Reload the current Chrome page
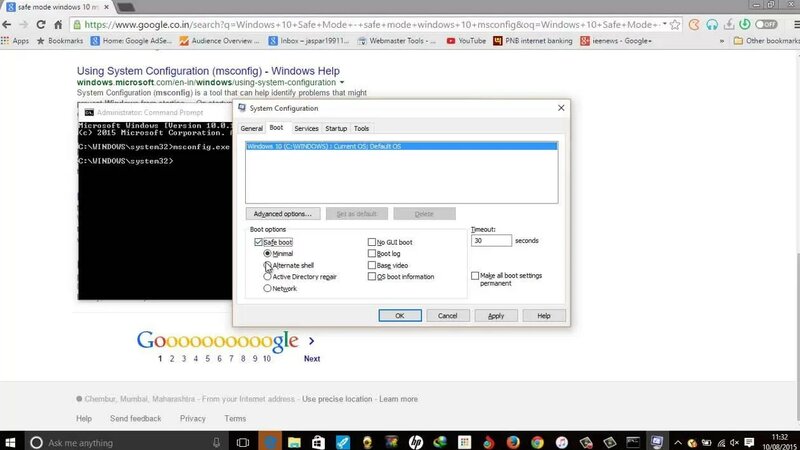Image resolution: width=800 pixels, height=450 pixels. (x=41, y=24)
